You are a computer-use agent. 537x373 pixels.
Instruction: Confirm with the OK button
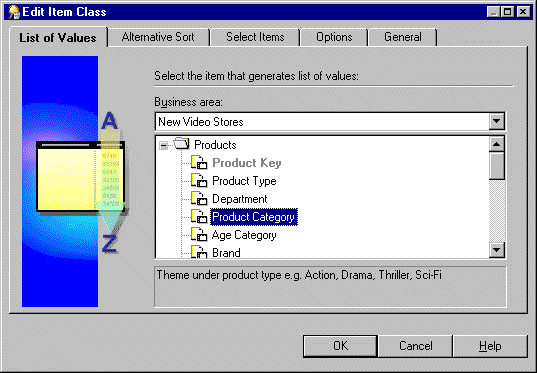coord(340,346)
